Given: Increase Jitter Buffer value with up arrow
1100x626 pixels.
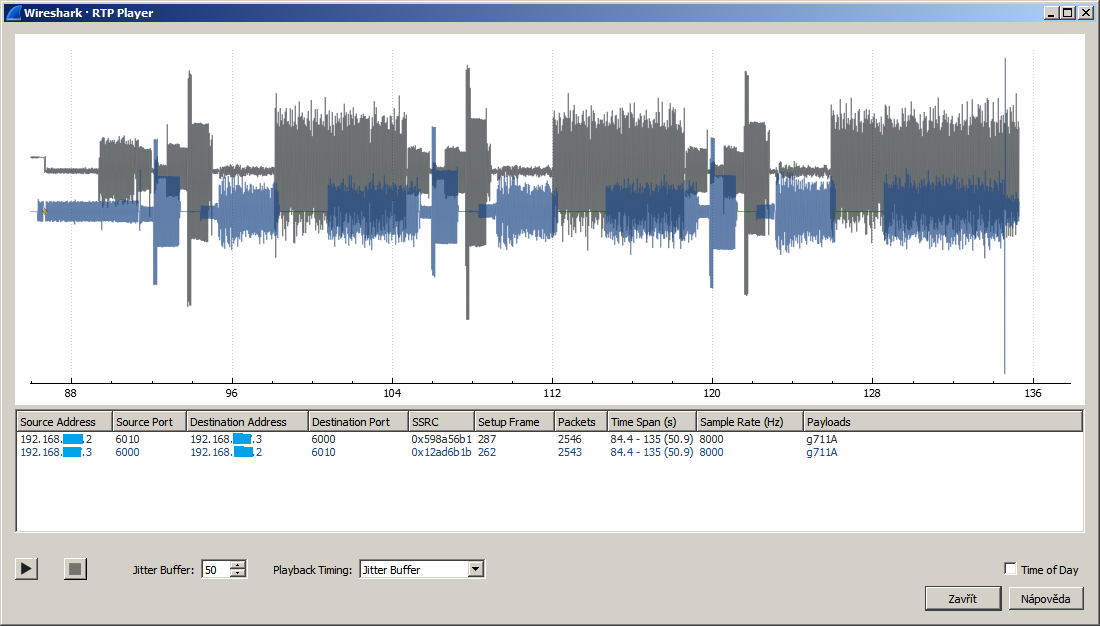Looking at the screenshot, I should coord(239,565).
